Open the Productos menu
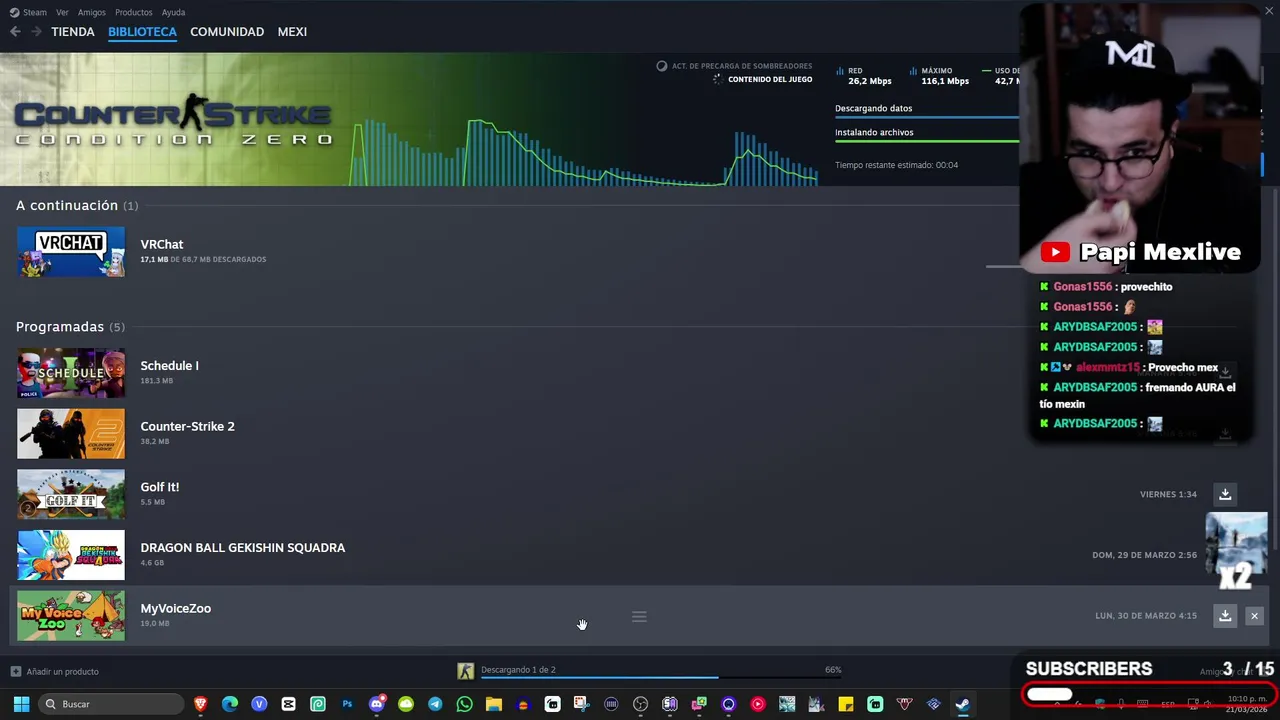Image resolution: width=1280 pixels, height=720 pixels. [134, 12]
